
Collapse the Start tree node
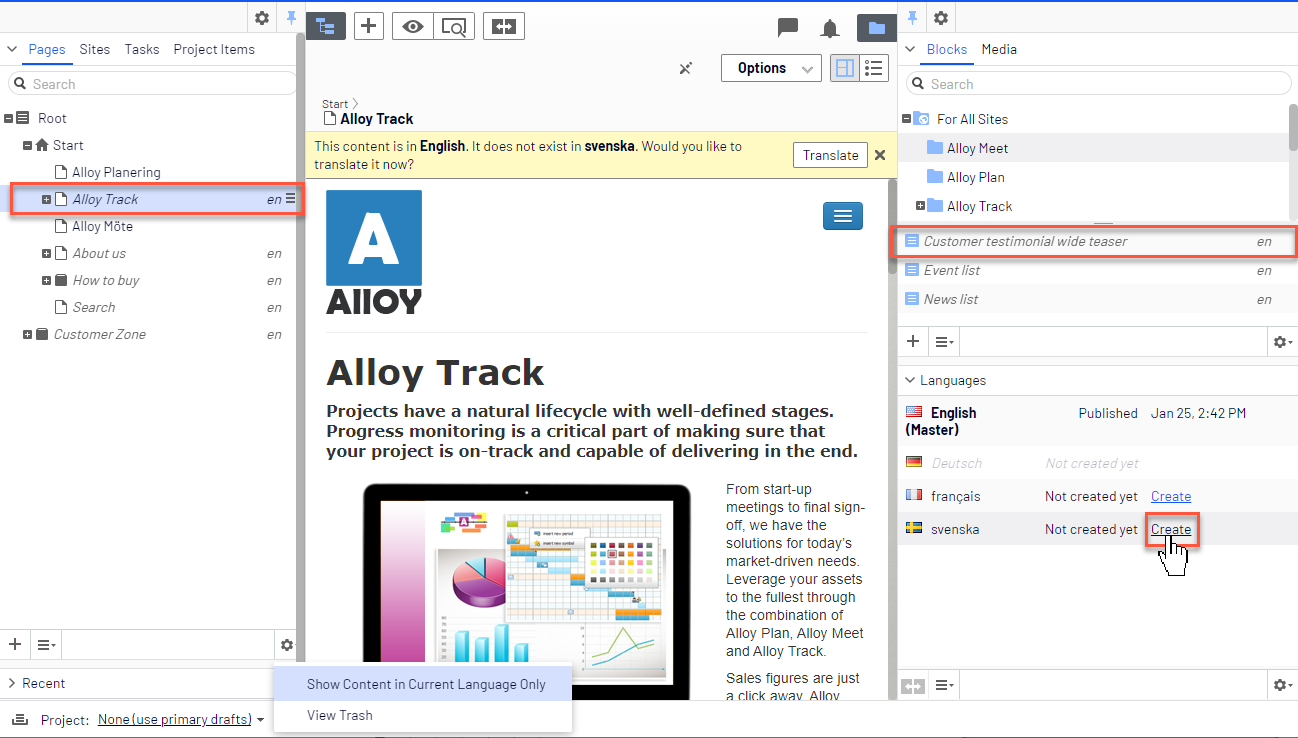point(28,145)
